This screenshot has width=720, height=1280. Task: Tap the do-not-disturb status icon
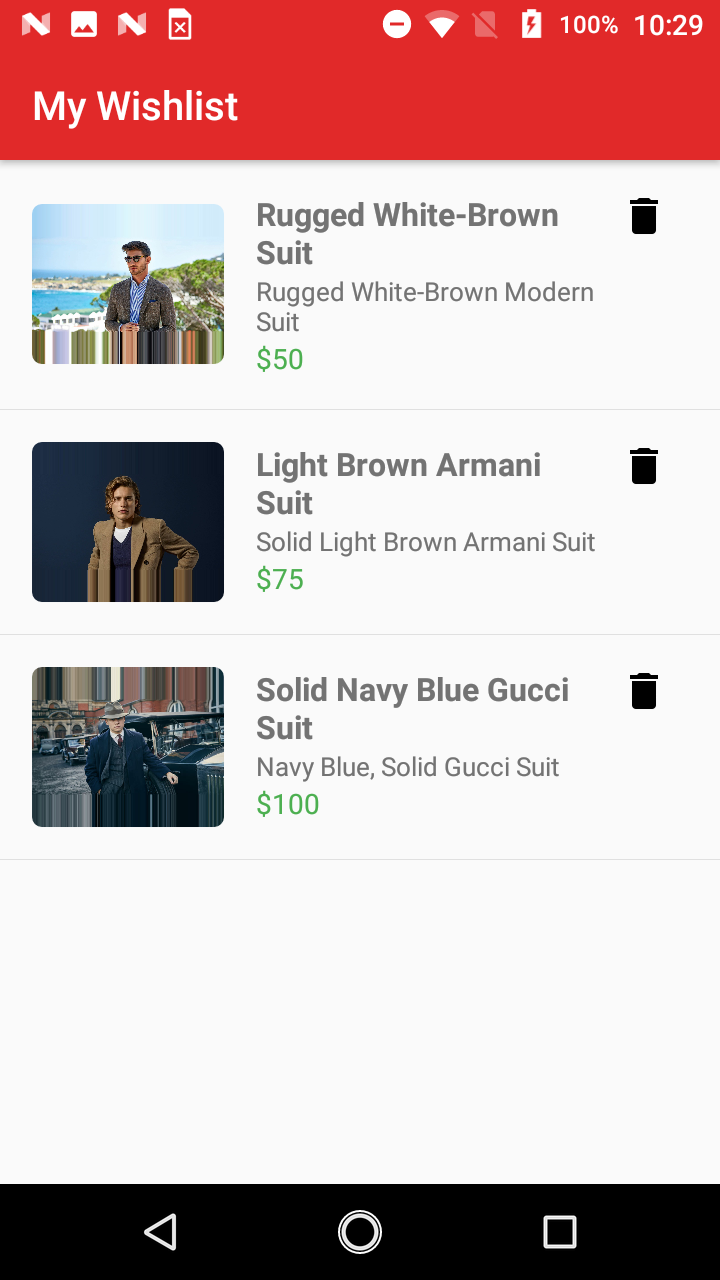pos(397,24)
